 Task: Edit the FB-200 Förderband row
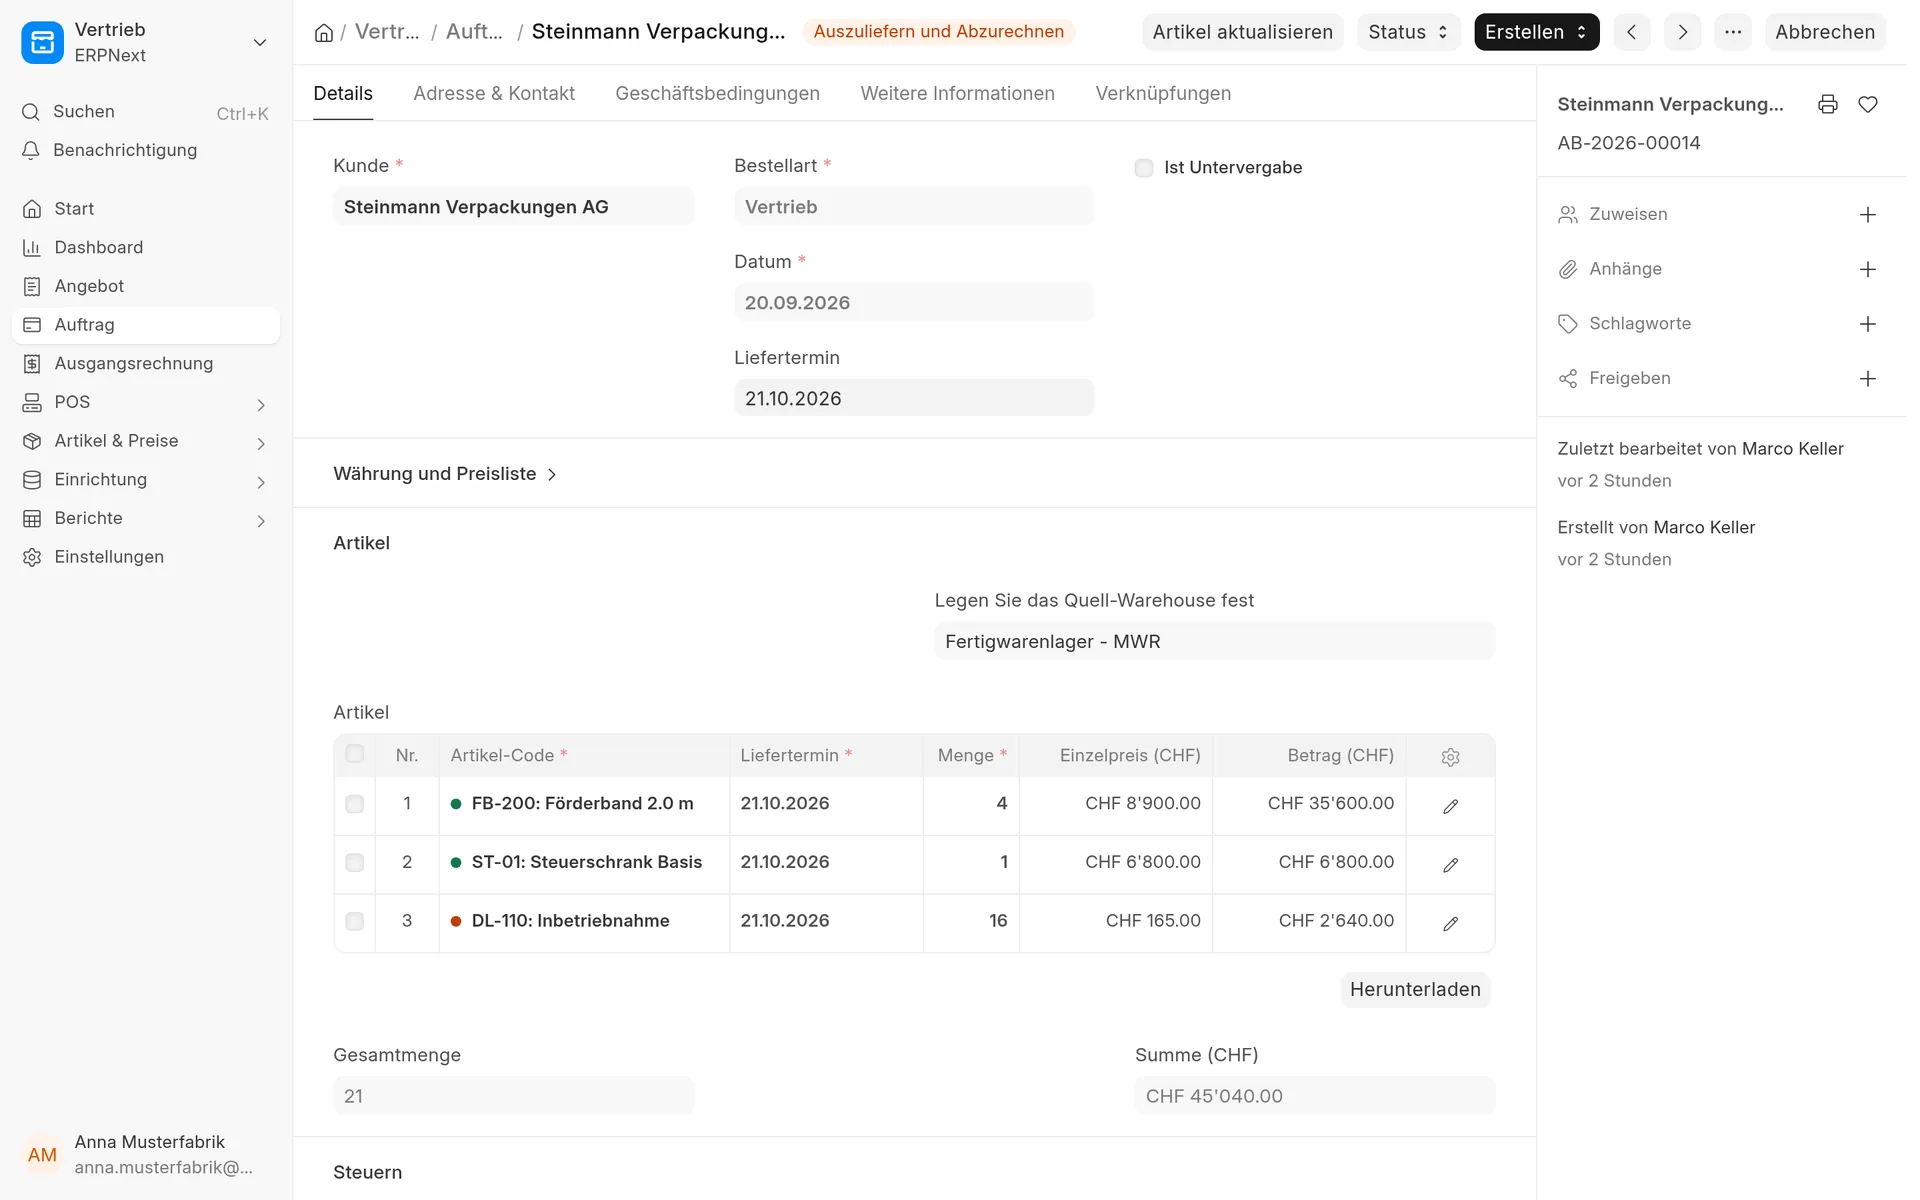coord(1451,806)
